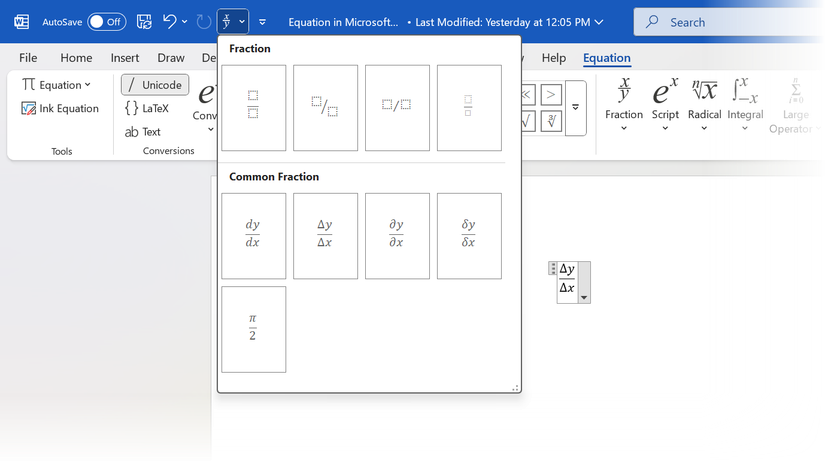Open Customize Quick Access Toolbar dropdown

click(262, 22)
